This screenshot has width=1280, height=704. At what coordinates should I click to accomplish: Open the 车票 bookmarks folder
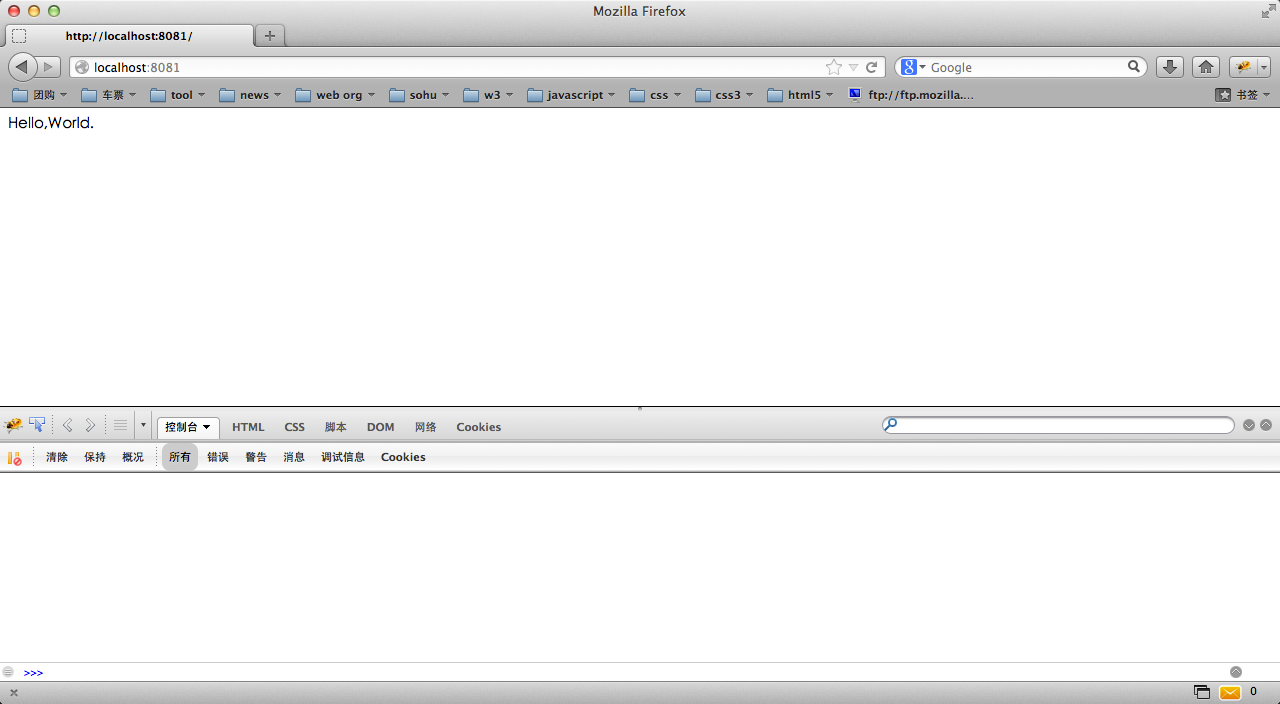point(110,95)
